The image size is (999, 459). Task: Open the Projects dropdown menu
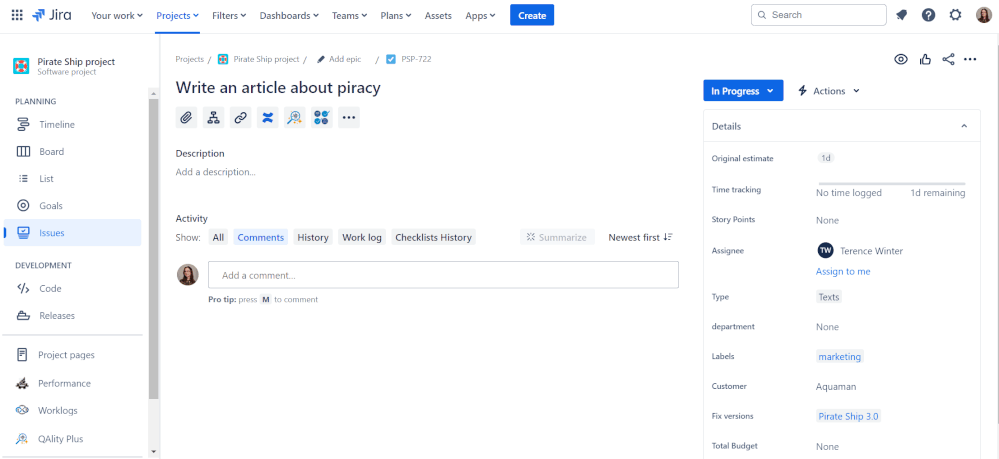pos(178,15)
